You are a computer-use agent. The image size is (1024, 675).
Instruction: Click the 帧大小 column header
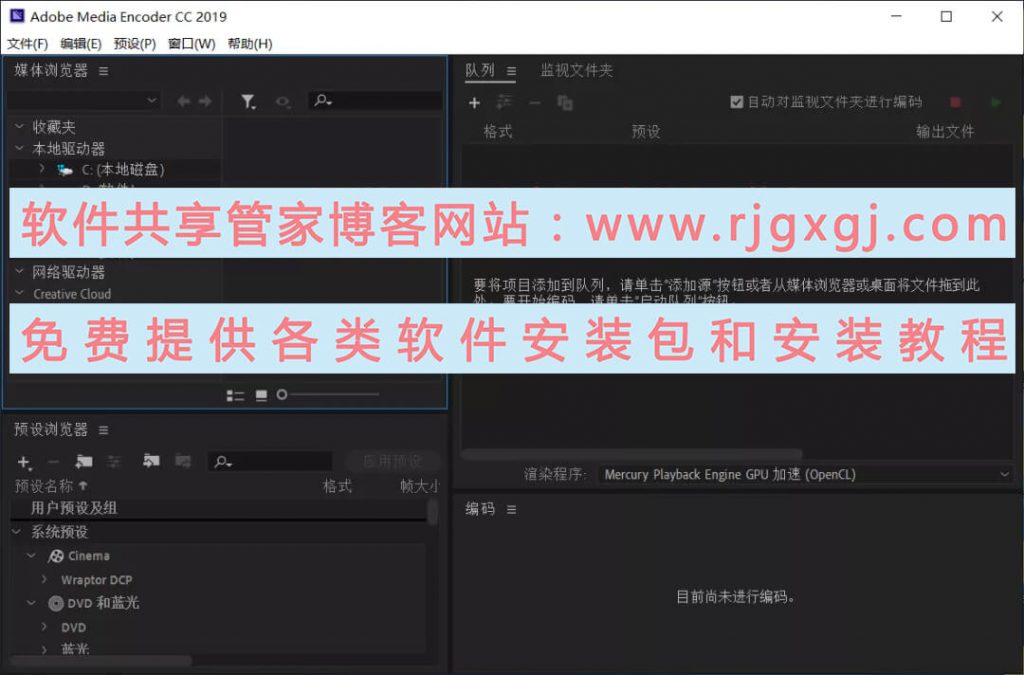(420, 486)
